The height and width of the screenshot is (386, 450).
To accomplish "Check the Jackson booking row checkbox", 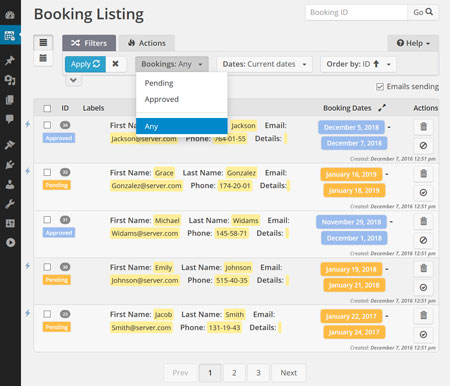I will click(x=47, y=125).
